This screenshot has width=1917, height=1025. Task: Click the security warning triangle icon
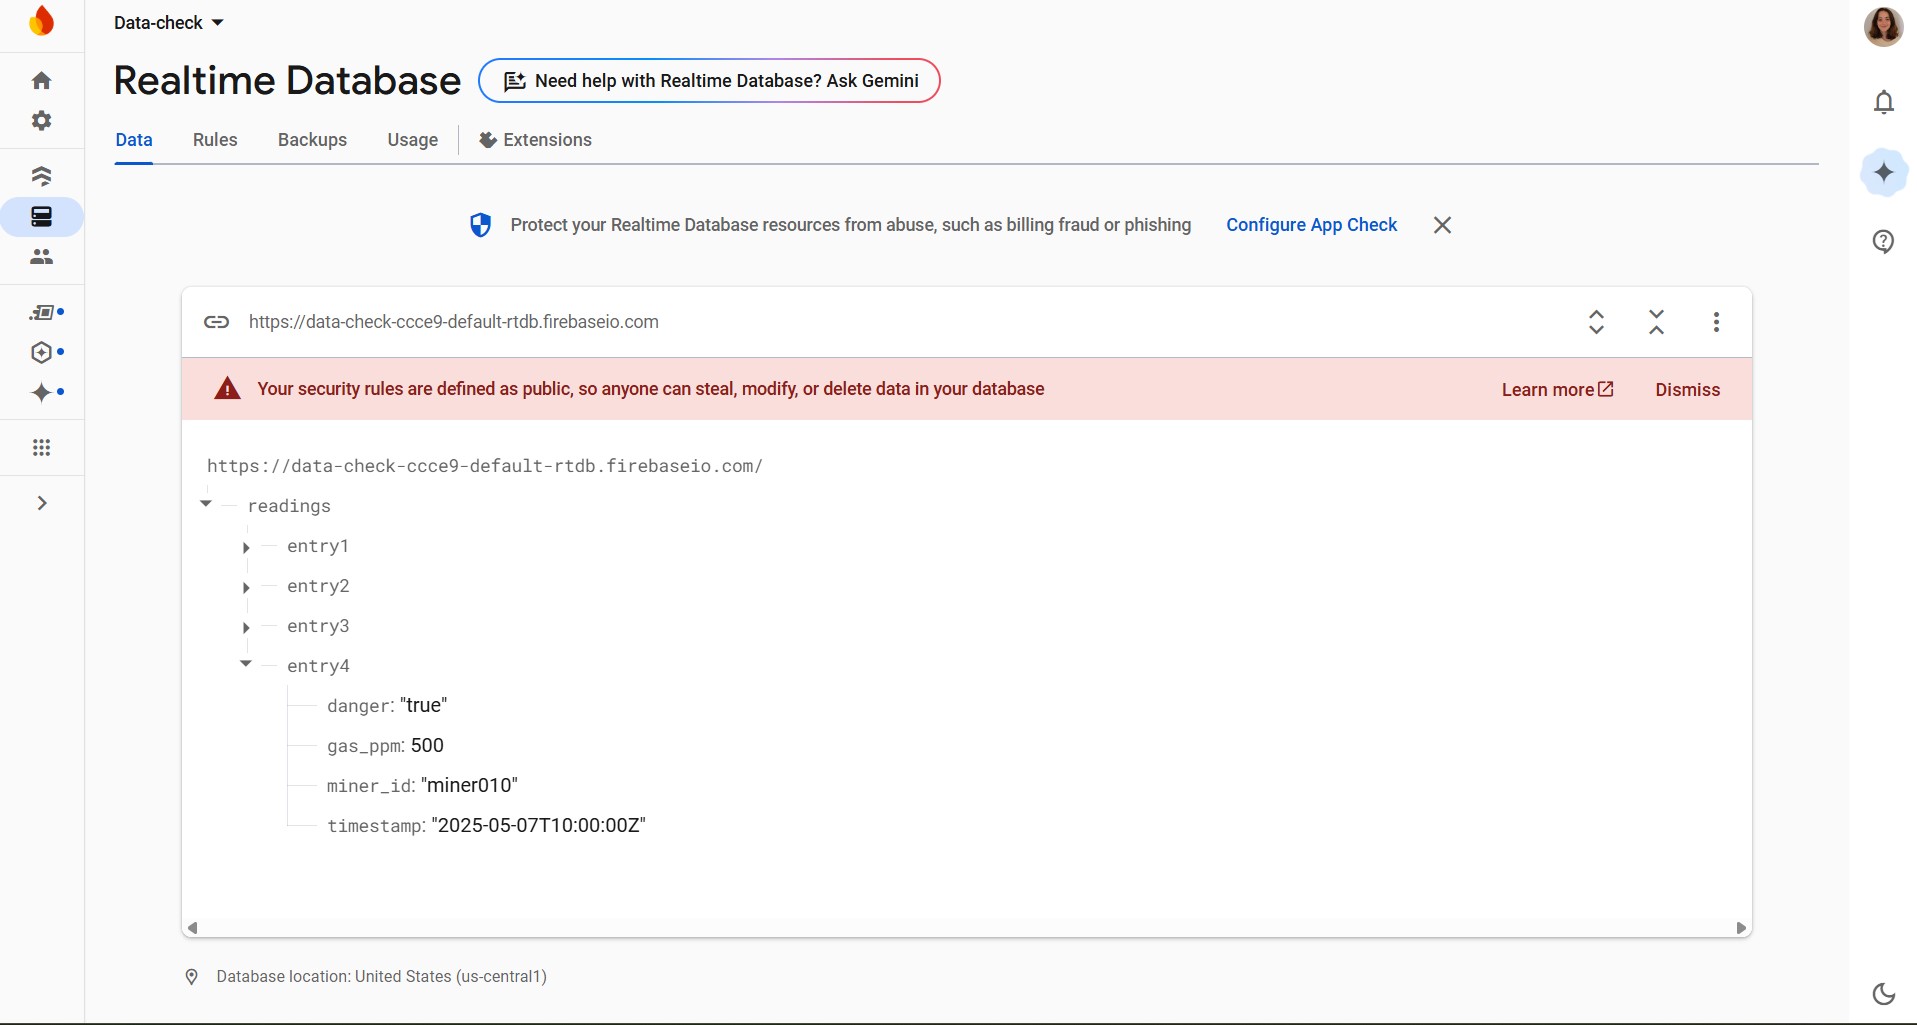click(x=228, y=389)
